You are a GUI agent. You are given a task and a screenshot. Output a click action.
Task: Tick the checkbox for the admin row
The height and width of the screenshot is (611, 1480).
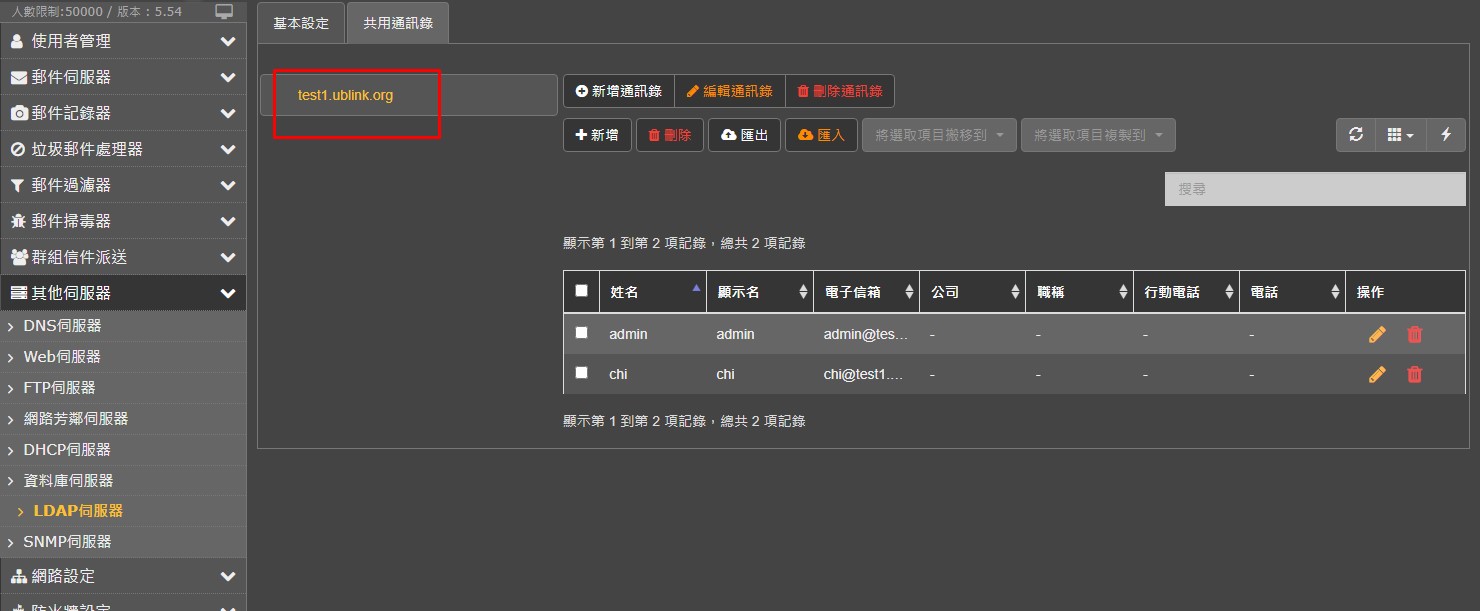tap(582, 333)
